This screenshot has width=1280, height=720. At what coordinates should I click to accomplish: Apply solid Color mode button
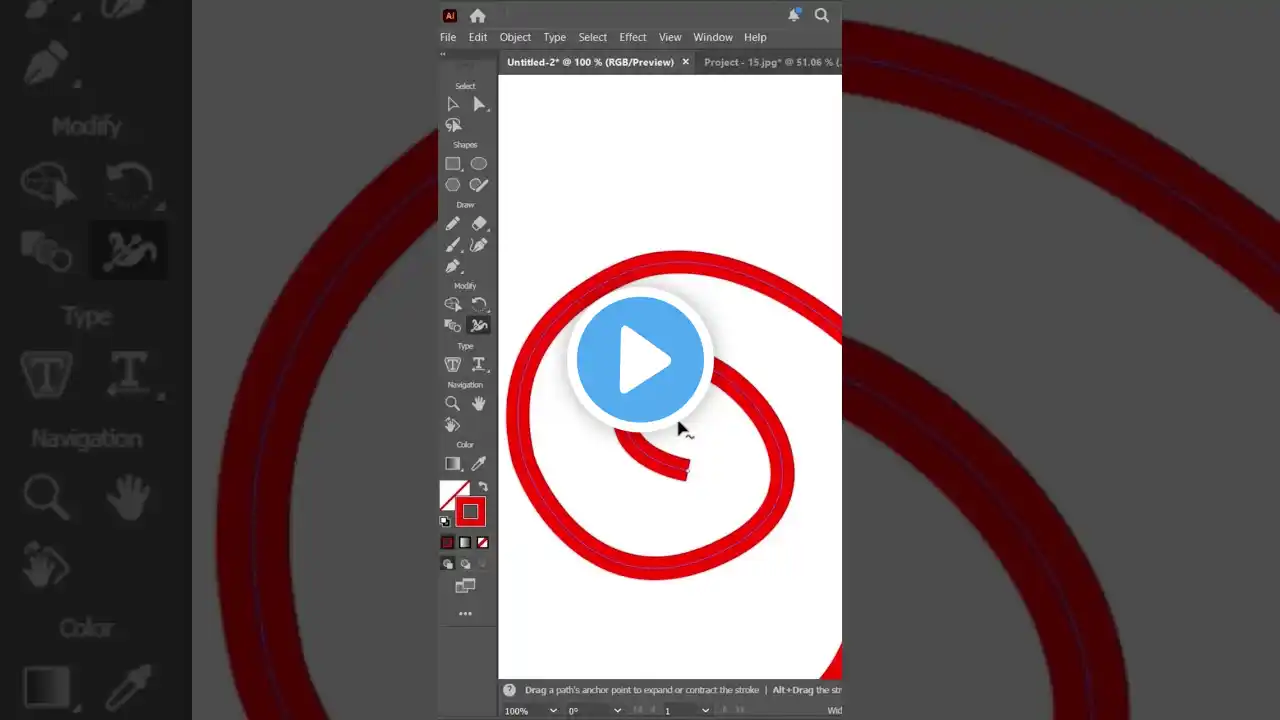click(x=447, y=543)
